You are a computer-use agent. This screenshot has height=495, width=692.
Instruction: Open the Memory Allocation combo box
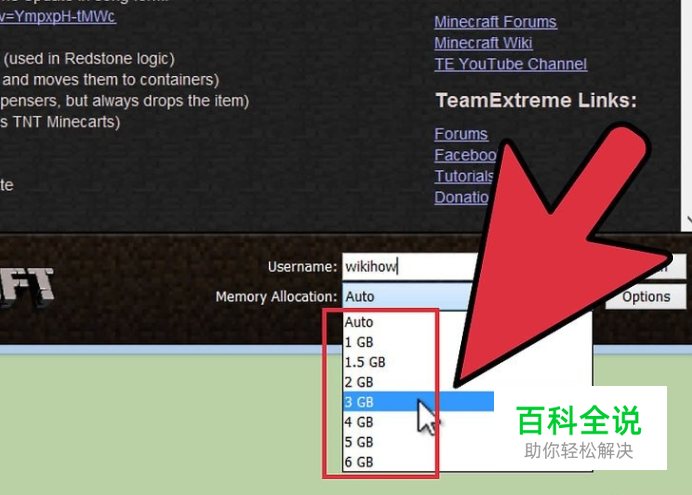point(408,296)
